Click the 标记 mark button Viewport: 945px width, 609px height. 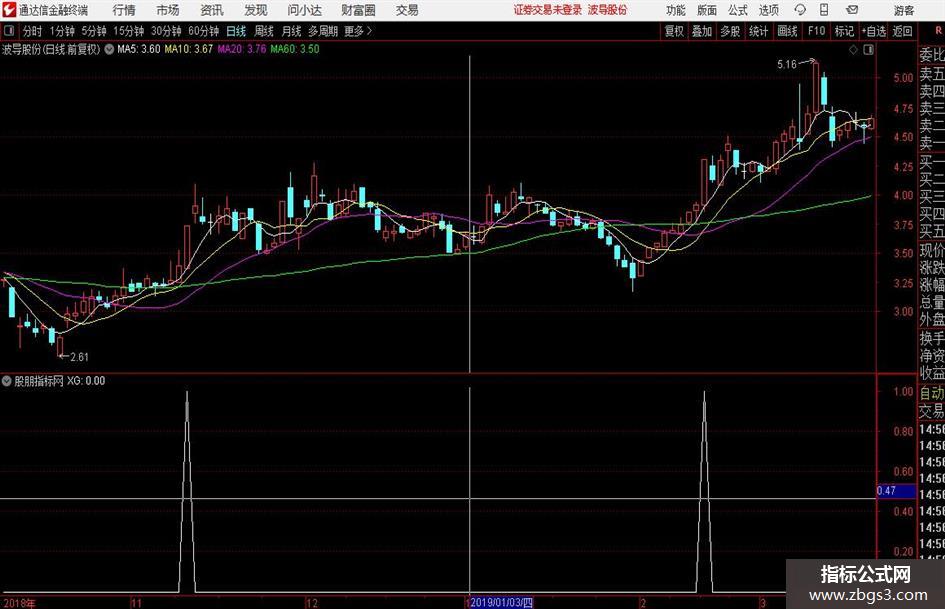[x=844, y=31]
